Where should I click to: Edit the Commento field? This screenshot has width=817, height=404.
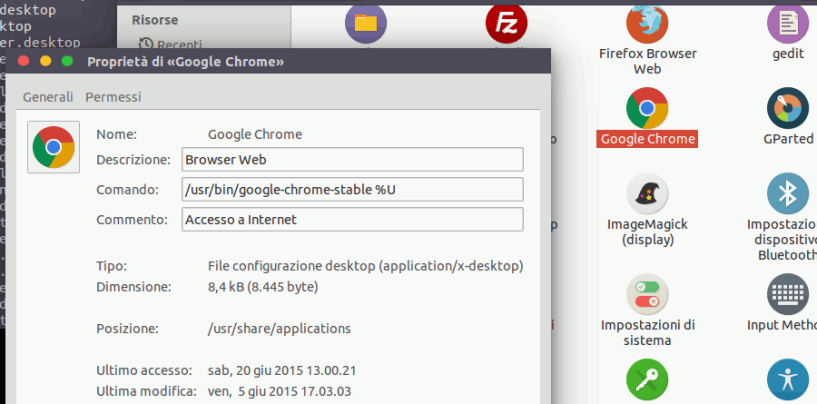point(352,219)
